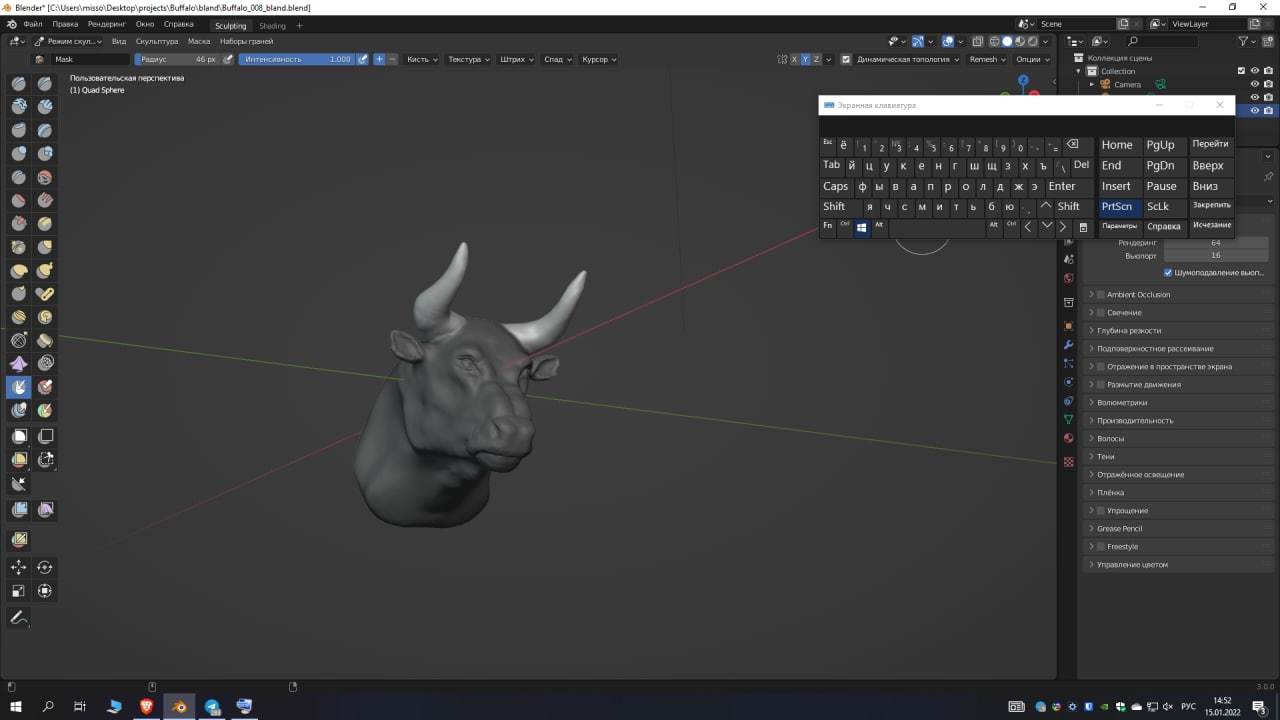This screenshot has height=720, width=1280.
Task: Select the Line Project tool
Action: [x=19, y=484]
